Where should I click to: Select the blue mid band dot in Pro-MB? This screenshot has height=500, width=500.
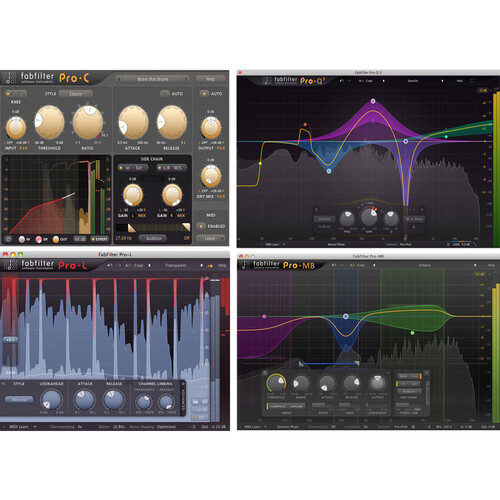click(346, 316)
